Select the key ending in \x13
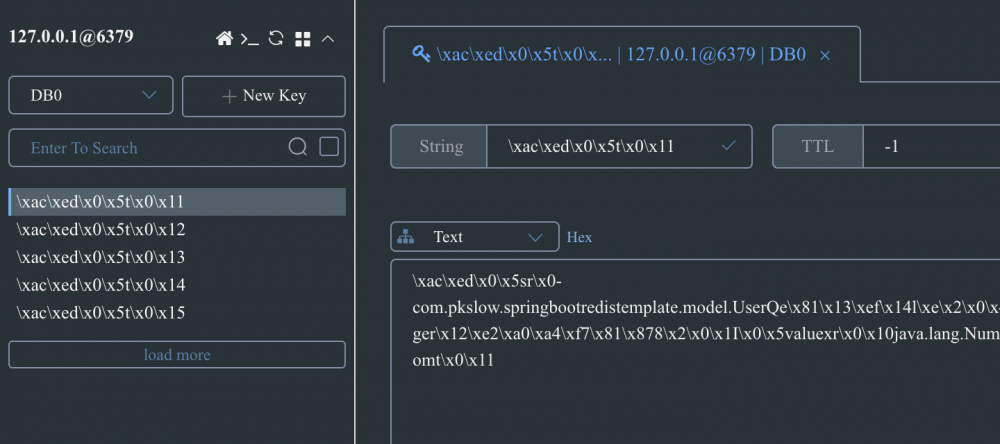This screenshot has width=1000, height=444. click(x=101, y=257)
